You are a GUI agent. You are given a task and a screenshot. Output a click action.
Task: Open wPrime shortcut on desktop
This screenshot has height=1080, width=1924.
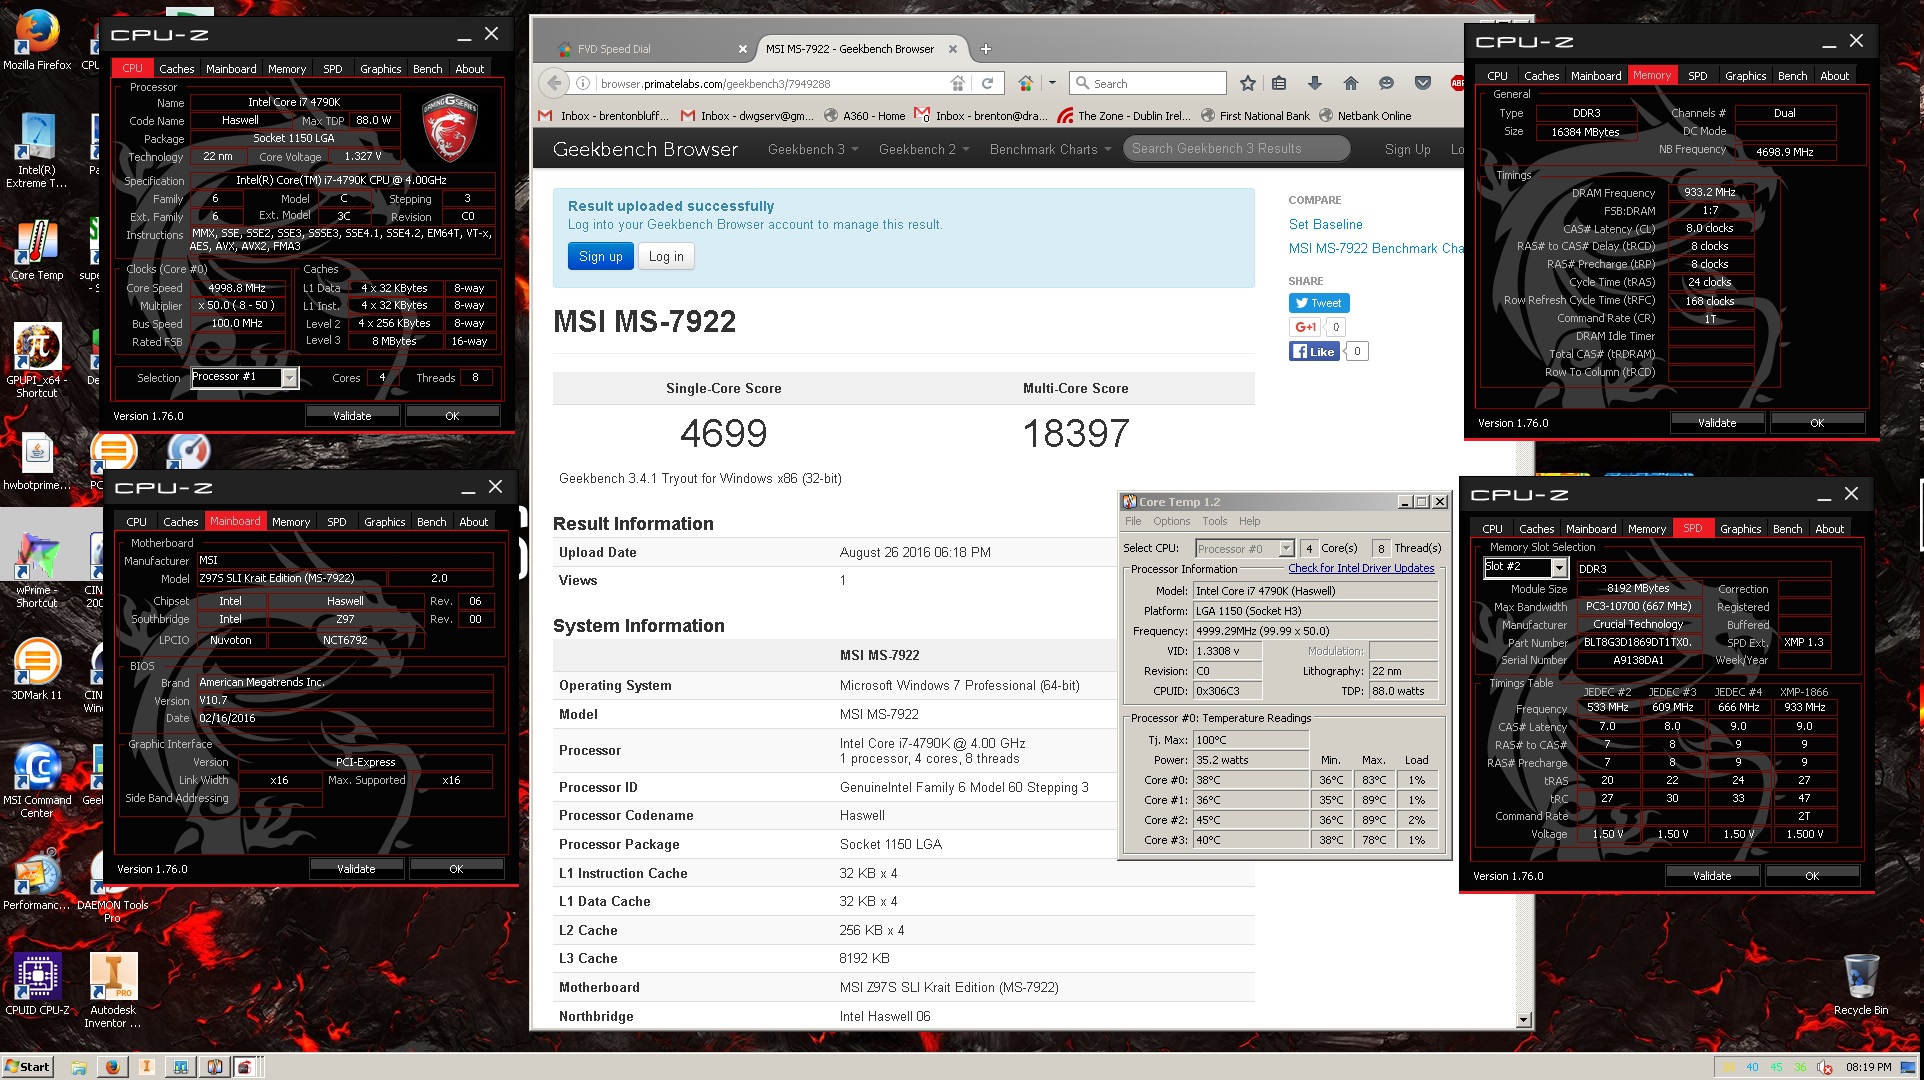[x=37, y=571]
